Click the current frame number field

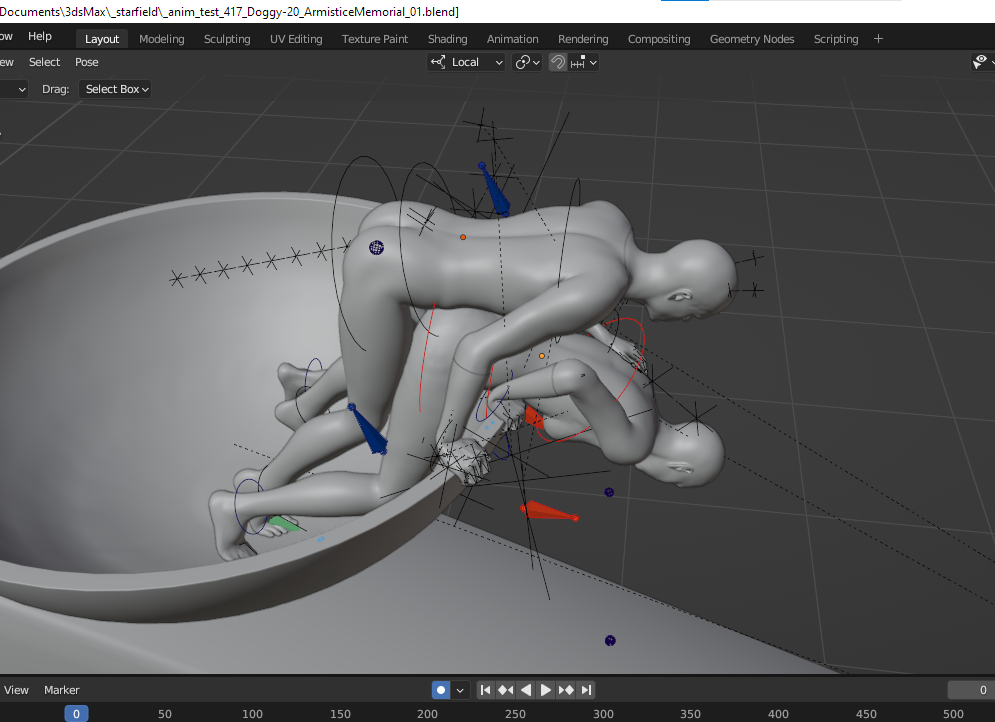pos(970,690)
